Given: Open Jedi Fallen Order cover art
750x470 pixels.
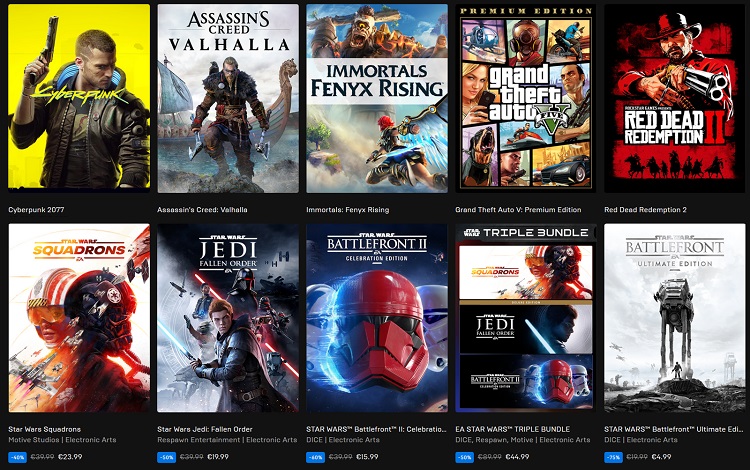Looking at the screenshot, I should [228, 318].
